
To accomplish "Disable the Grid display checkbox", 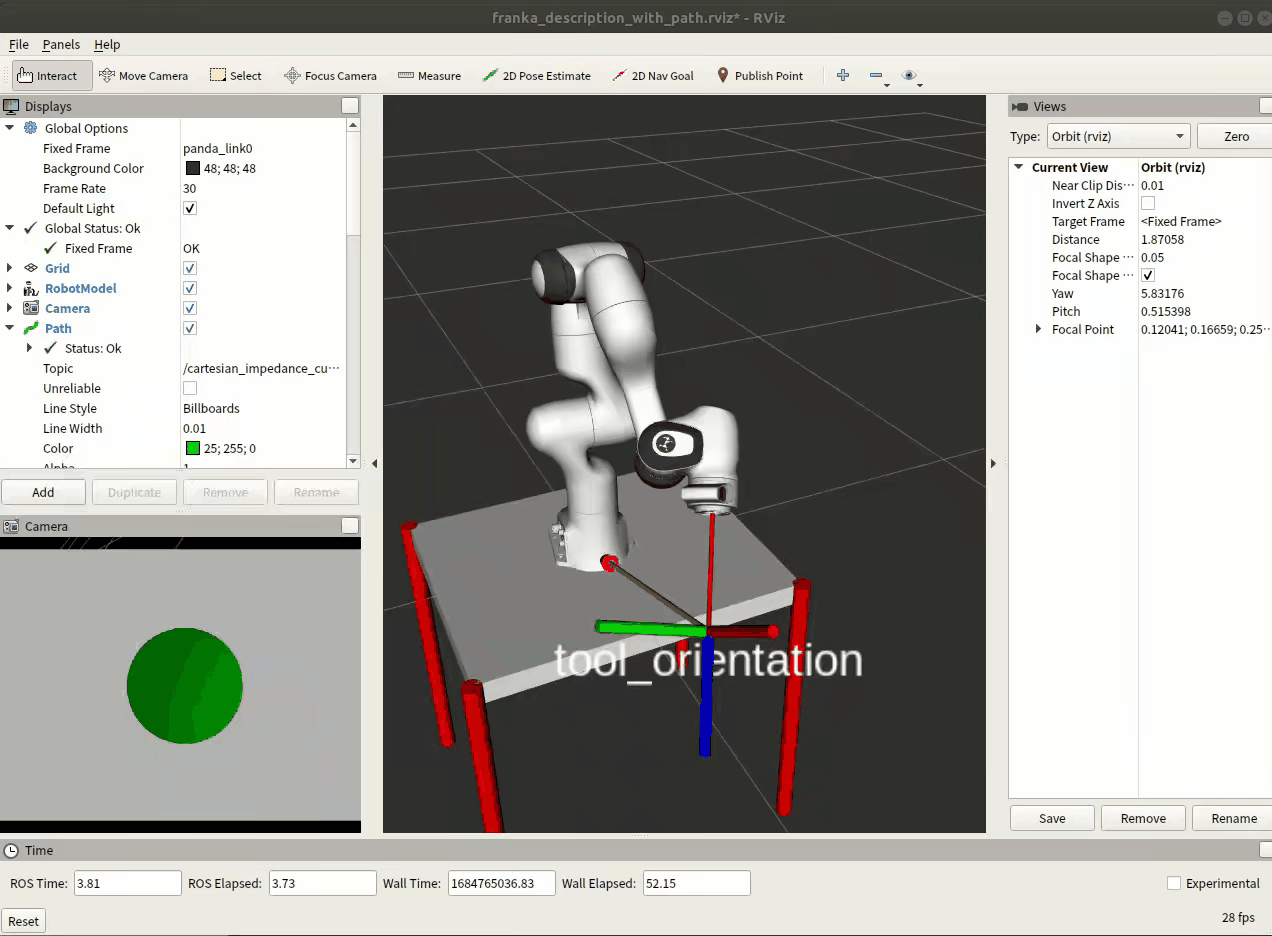I will point(190,268).
